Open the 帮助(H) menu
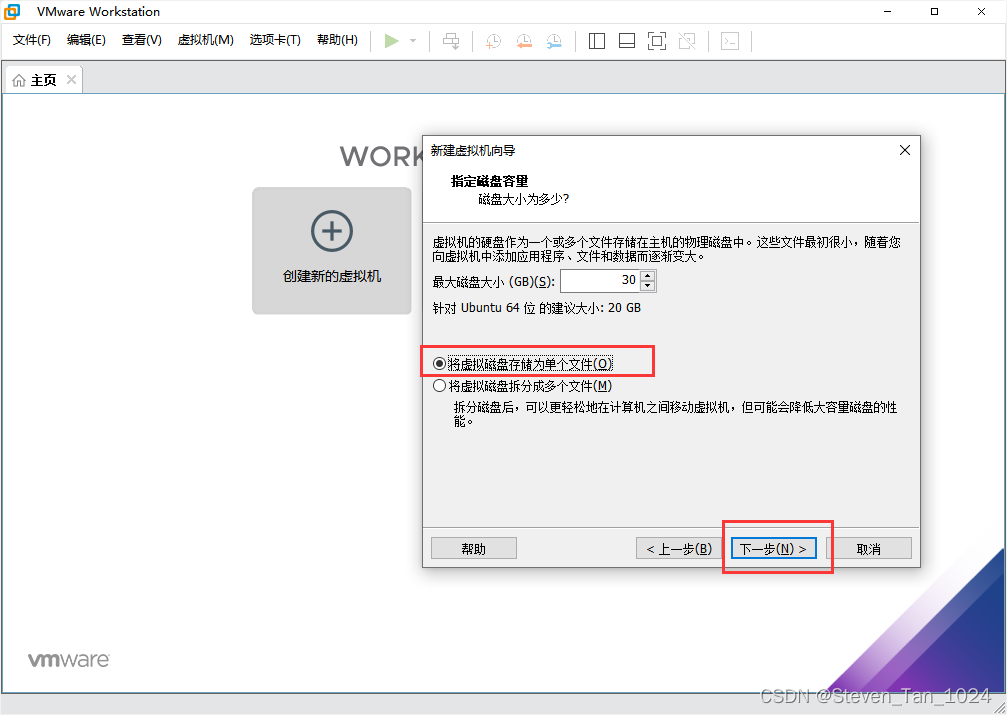The height and width of the screenshot is (715, 1007). coord(337,40)
